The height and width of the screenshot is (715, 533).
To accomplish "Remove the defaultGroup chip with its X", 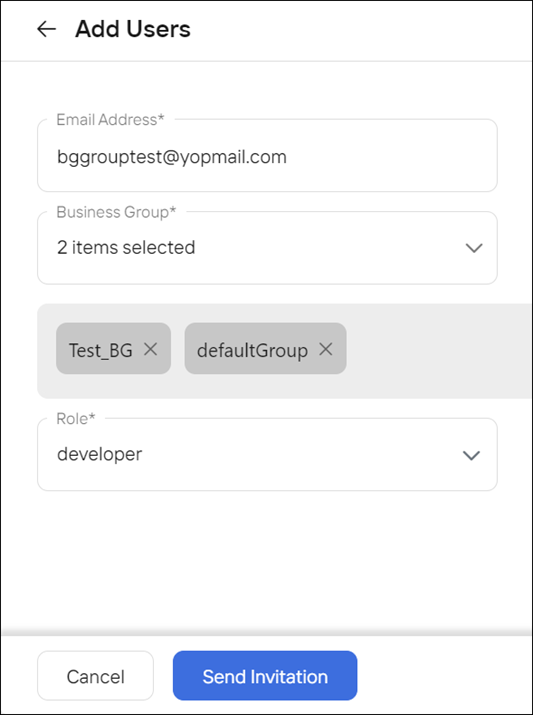I will coord(326,349).
